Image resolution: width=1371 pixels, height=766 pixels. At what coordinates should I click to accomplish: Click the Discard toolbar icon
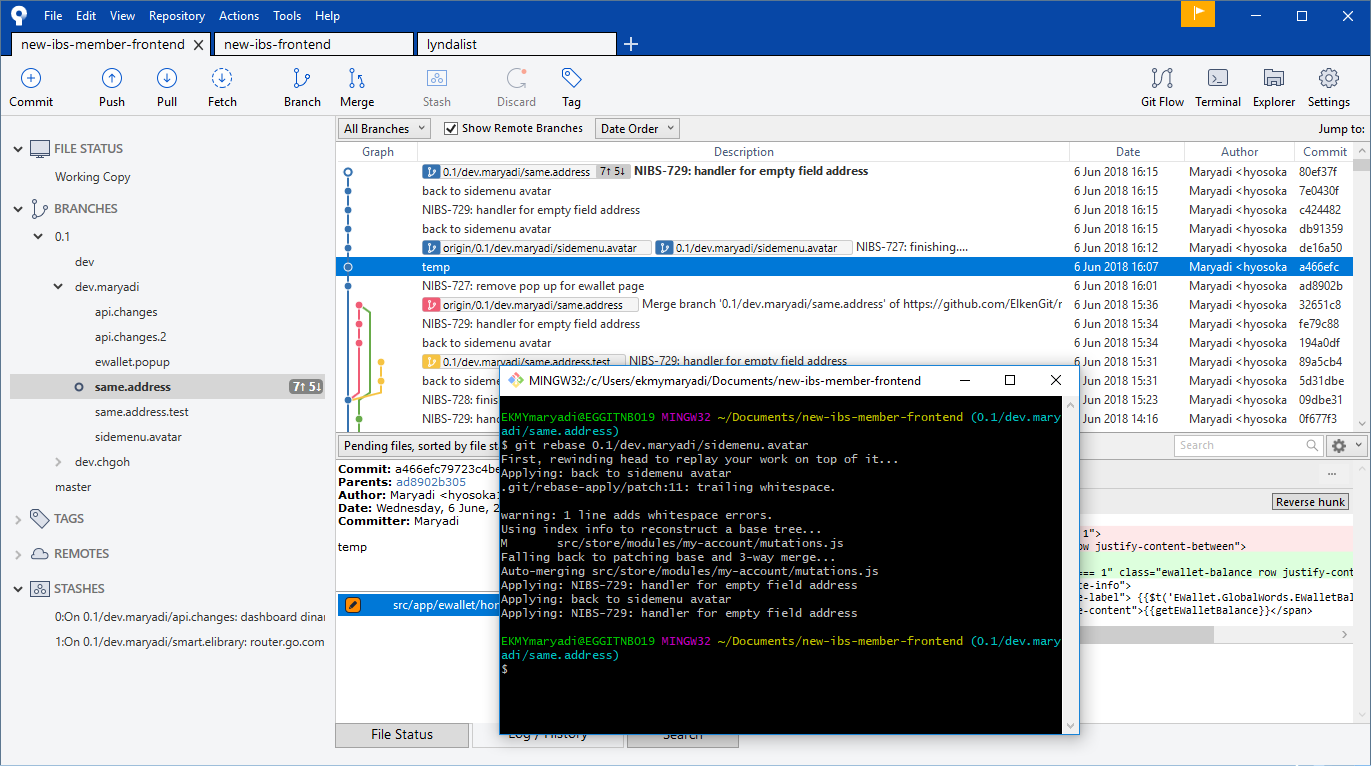pyautogui.click(x=516, y=78)
